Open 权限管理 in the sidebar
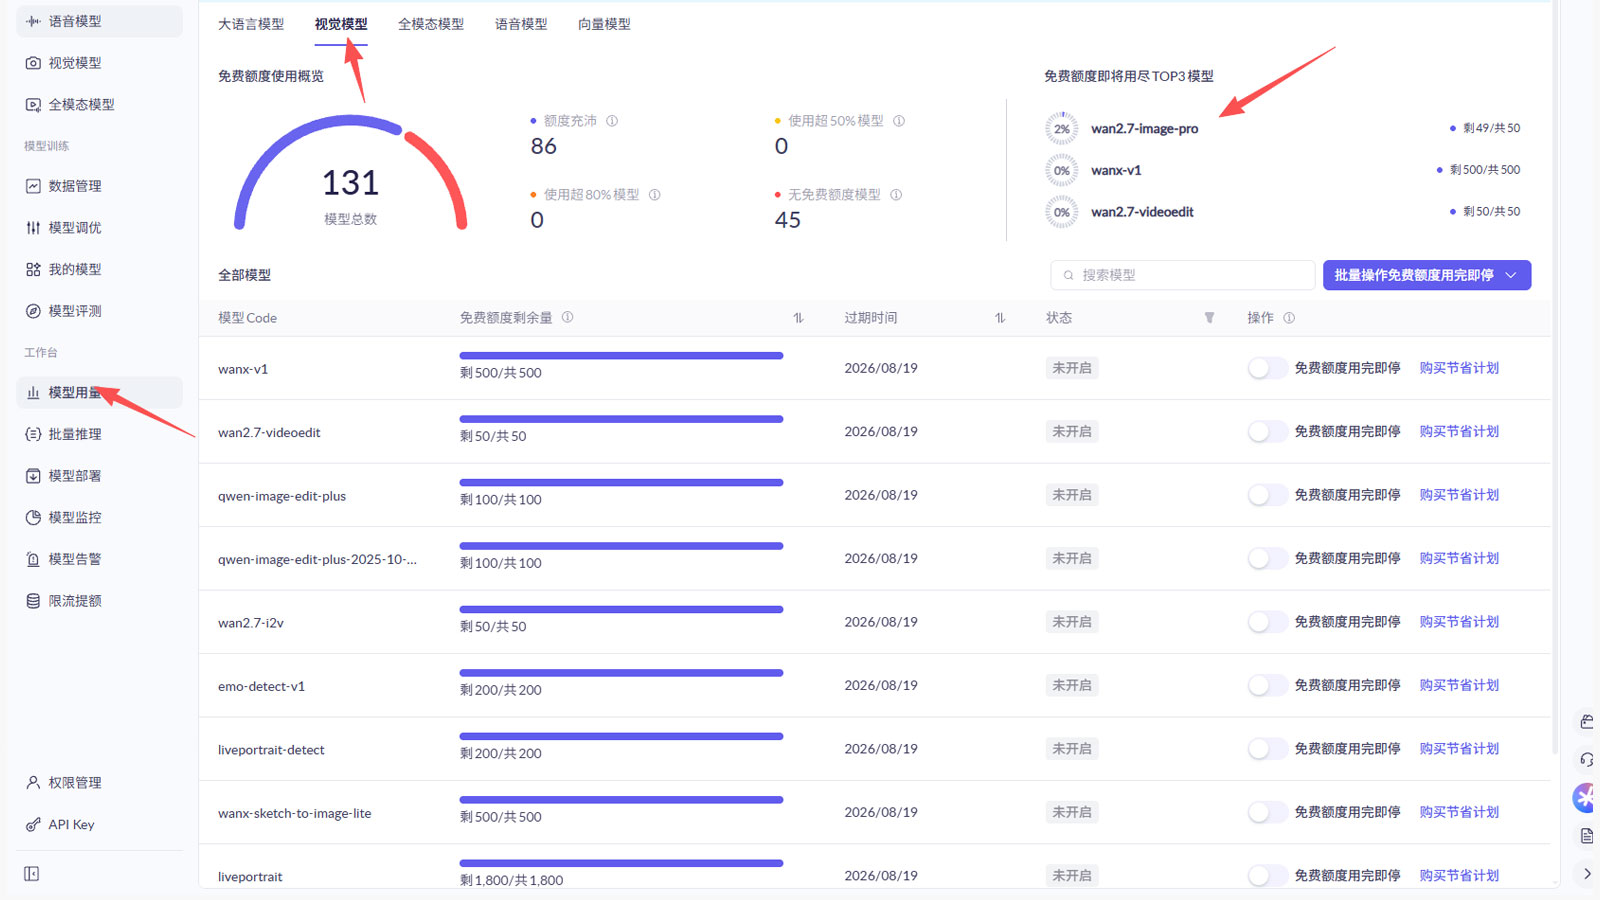The width and height of the screenshot is (1600, 900). pyautogui.click(x=99, y=783)
